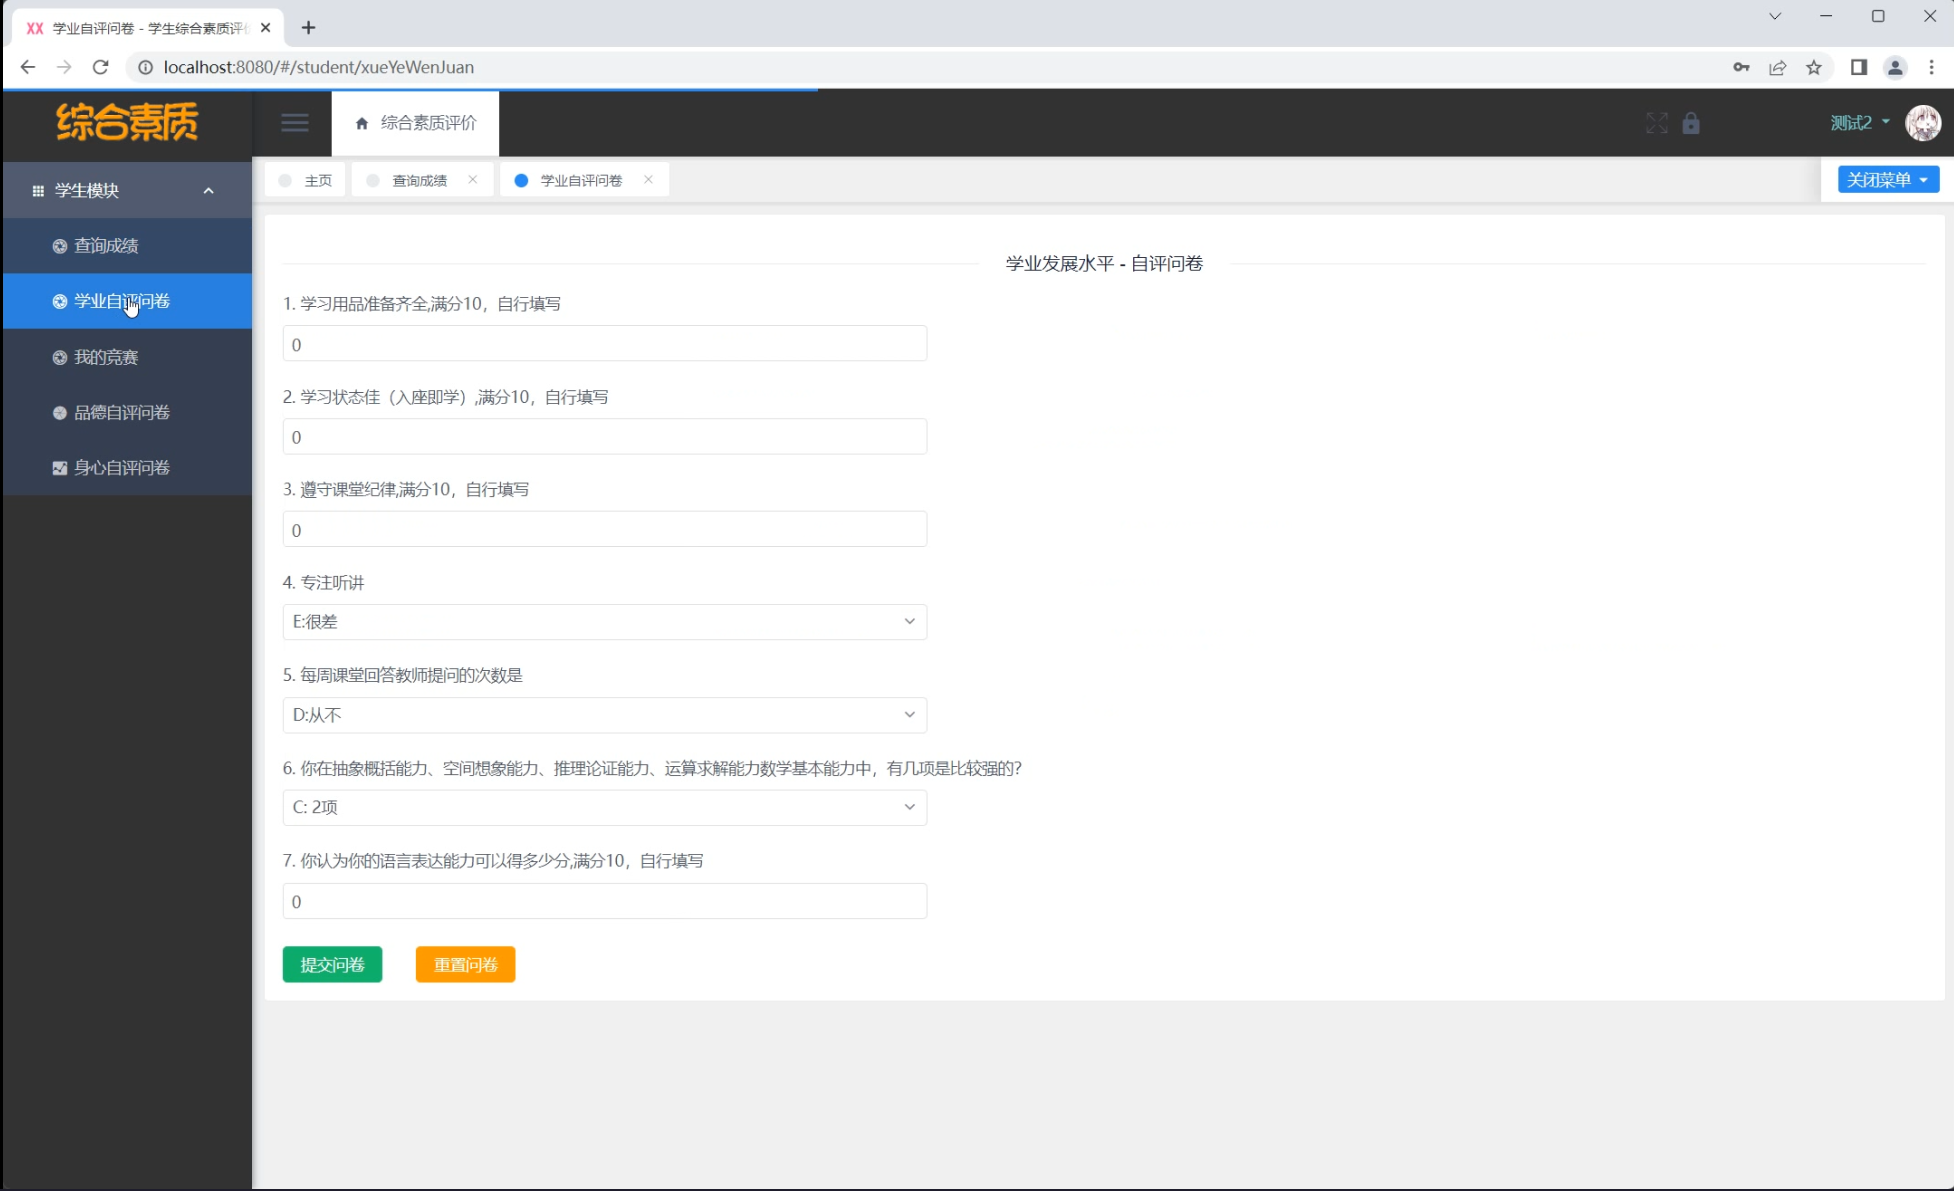Open 身心自评问卷 in the sidebar
The width and height of the screenshot is (1954, 1191).
click(121, 468)
